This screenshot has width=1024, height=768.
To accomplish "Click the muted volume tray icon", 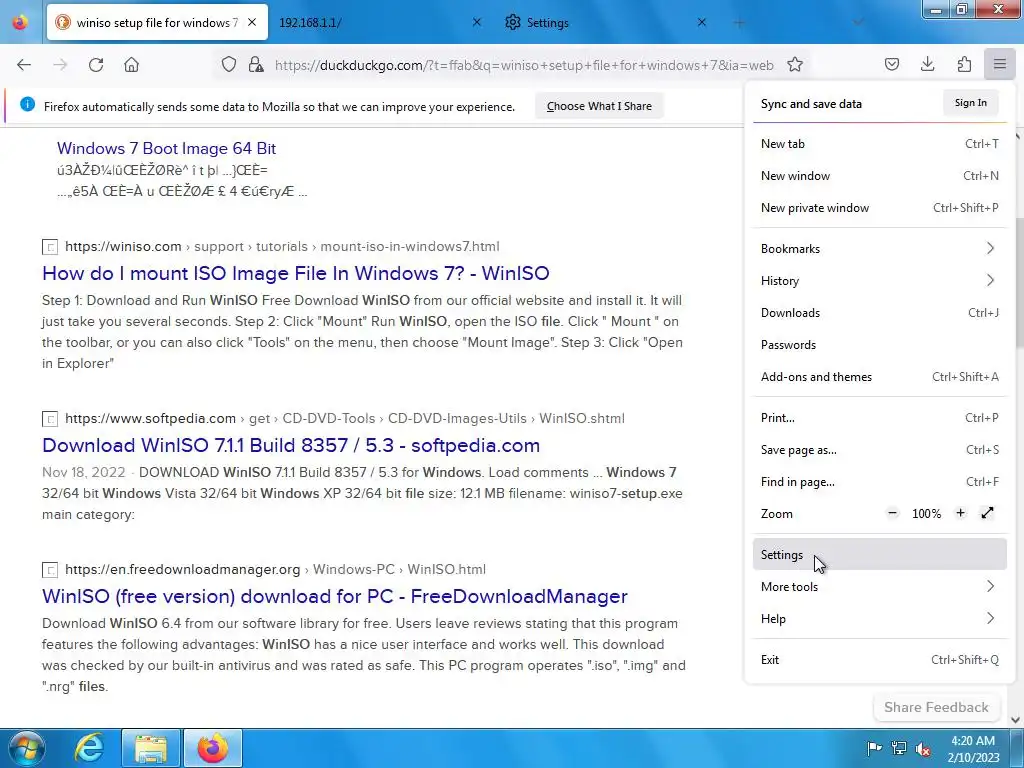I will 923,748.
